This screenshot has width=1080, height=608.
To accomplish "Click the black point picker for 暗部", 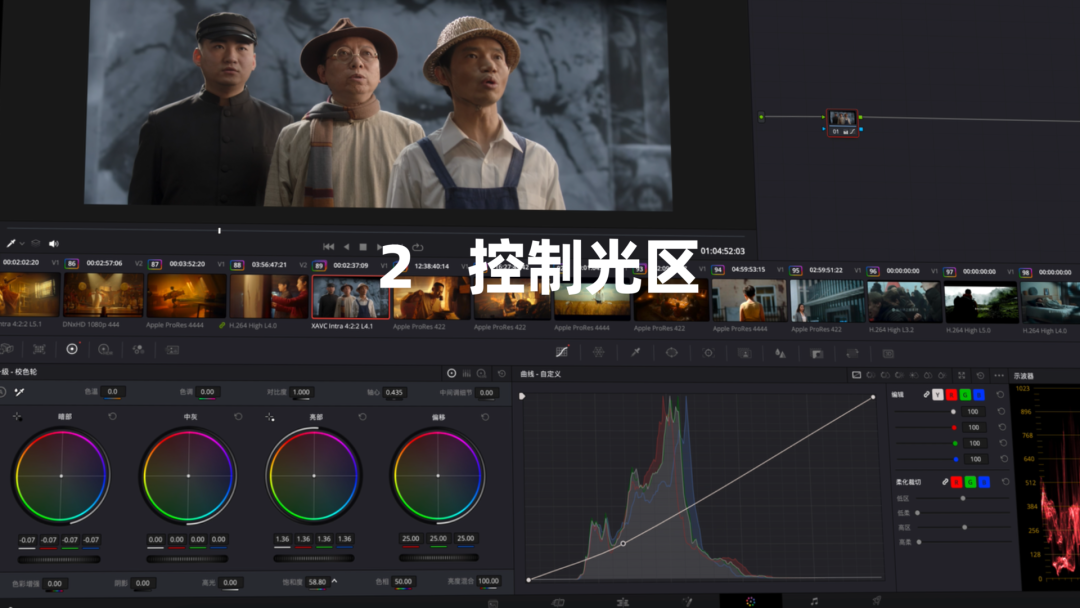I will pos(17,416).
